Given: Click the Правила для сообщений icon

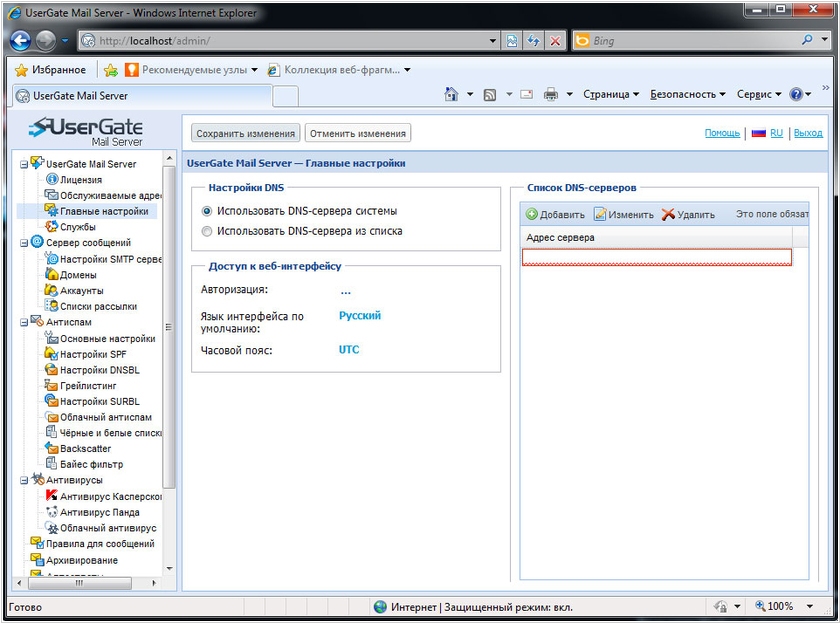Looking at the screenshot, I should click(x=37, y=543).
